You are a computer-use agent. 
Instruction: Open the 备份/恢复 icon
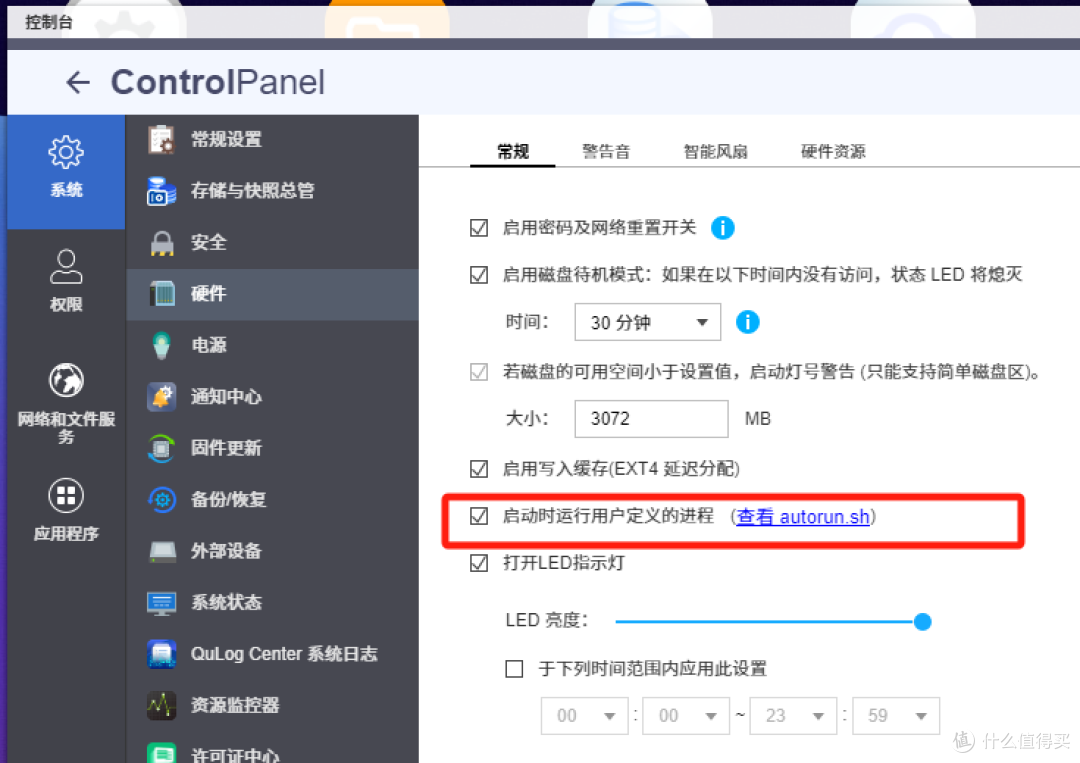coord(162,499)
